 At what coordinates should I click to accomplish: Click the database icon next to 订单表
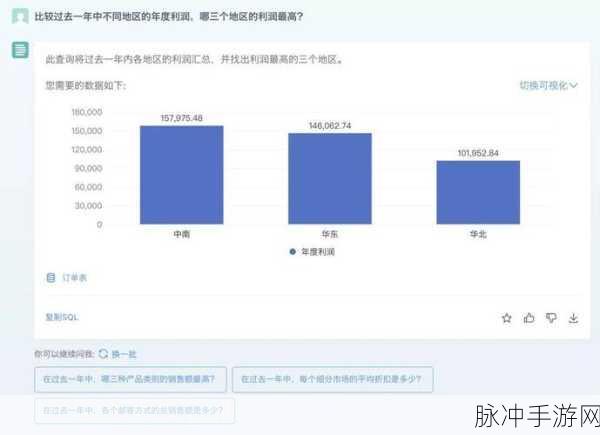51,278
